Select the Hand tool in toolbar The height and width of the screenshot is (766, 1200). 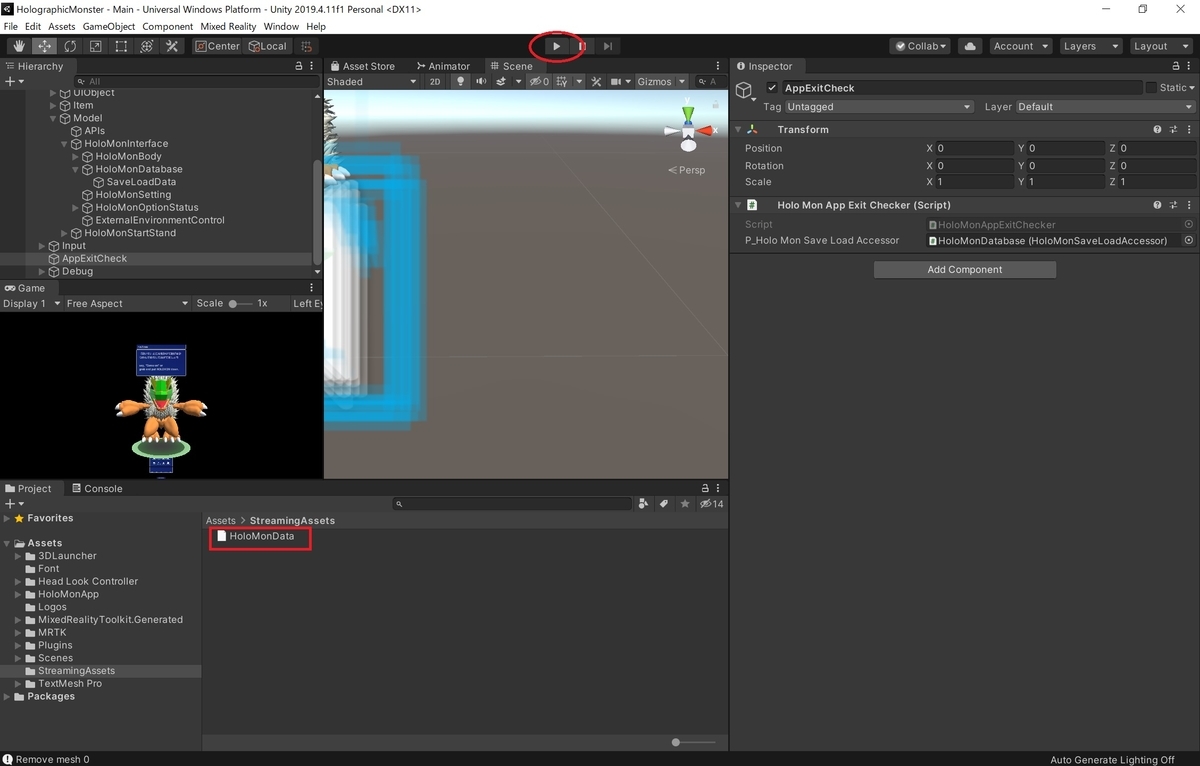point(19,46)
